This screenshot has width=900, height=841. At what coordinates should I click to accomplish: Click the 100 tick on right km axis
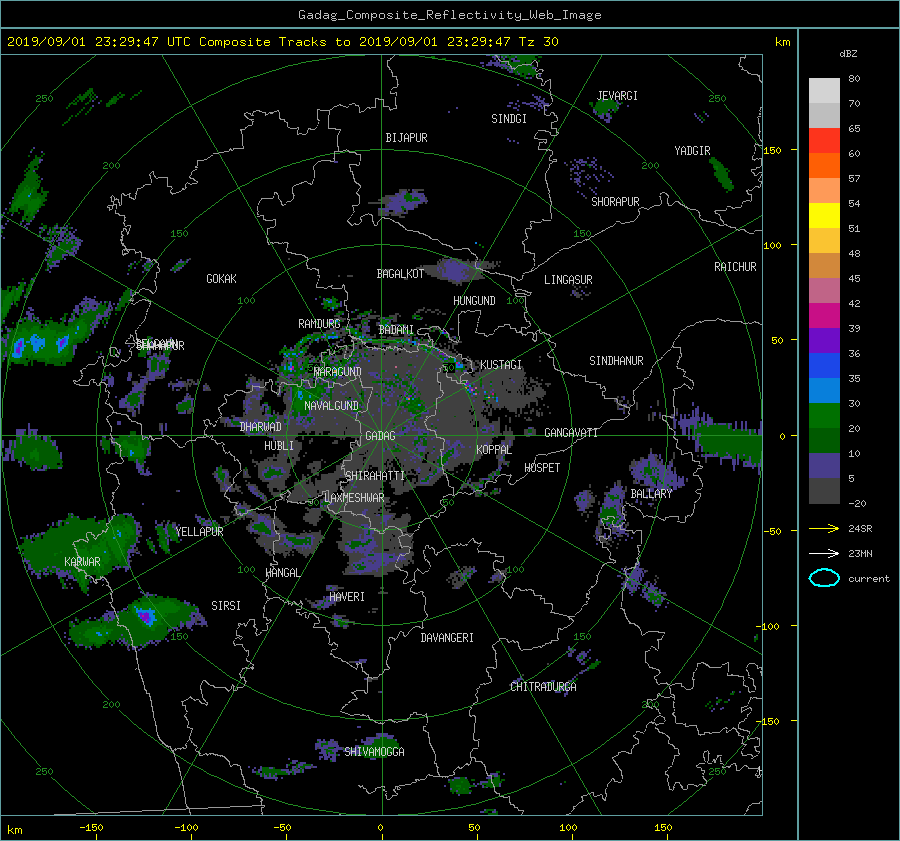click(772, 246)
